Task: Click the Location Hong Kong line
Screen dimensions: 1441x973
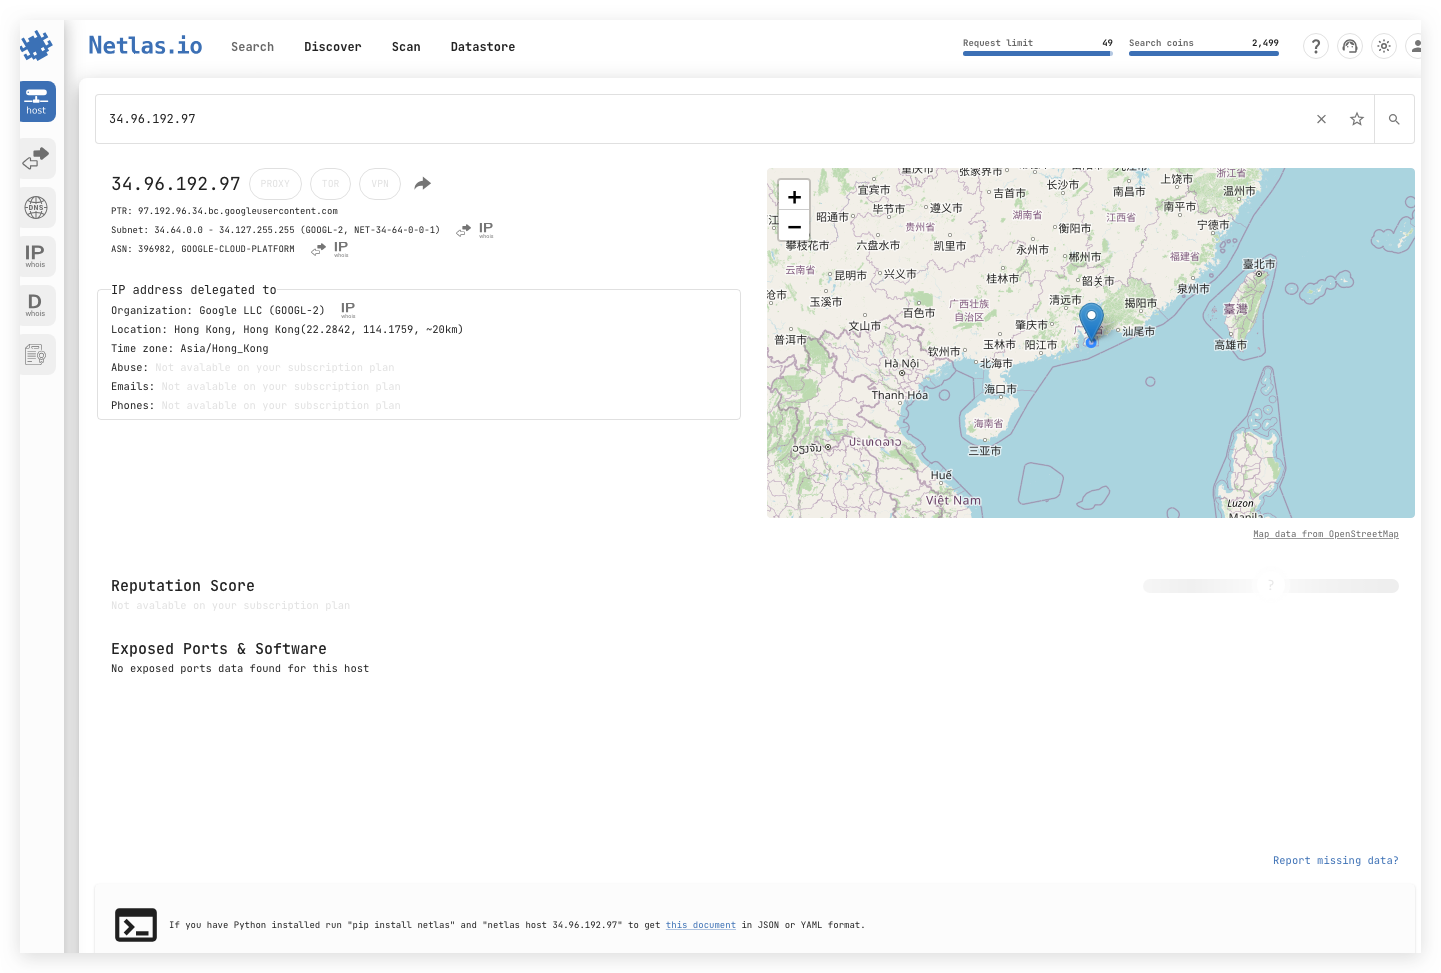Action: (287, 330)
